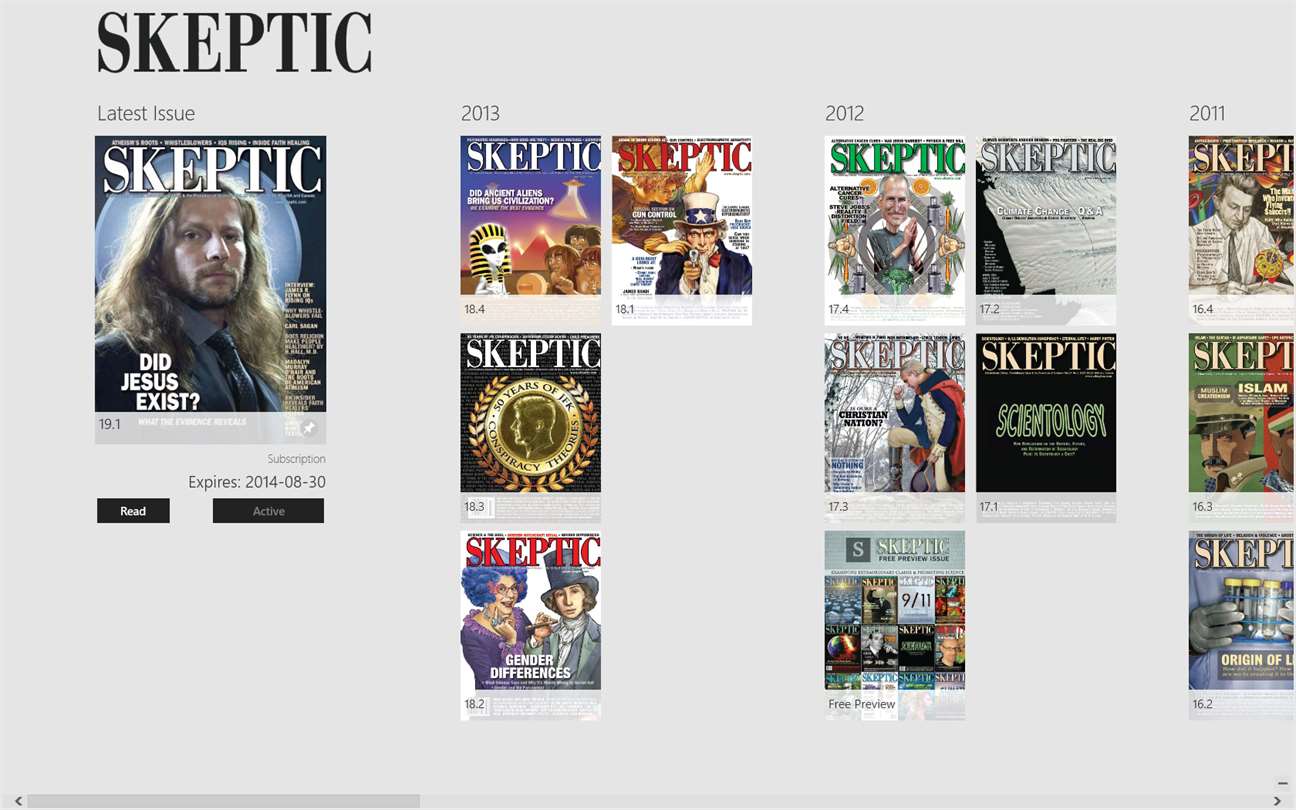Click the horizontal scrollbar thumb

click(x=224, y=801)
